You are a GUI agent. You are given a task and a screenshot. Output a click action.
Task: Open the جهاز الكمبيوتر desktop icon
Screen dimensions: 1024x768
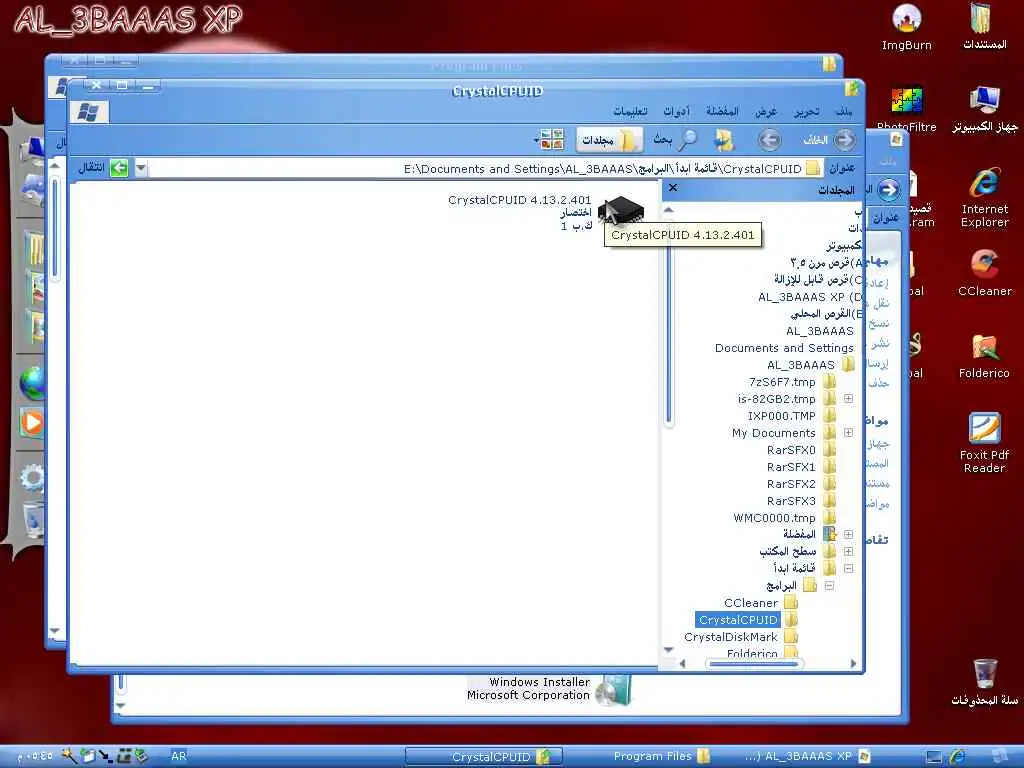point(984,108)
